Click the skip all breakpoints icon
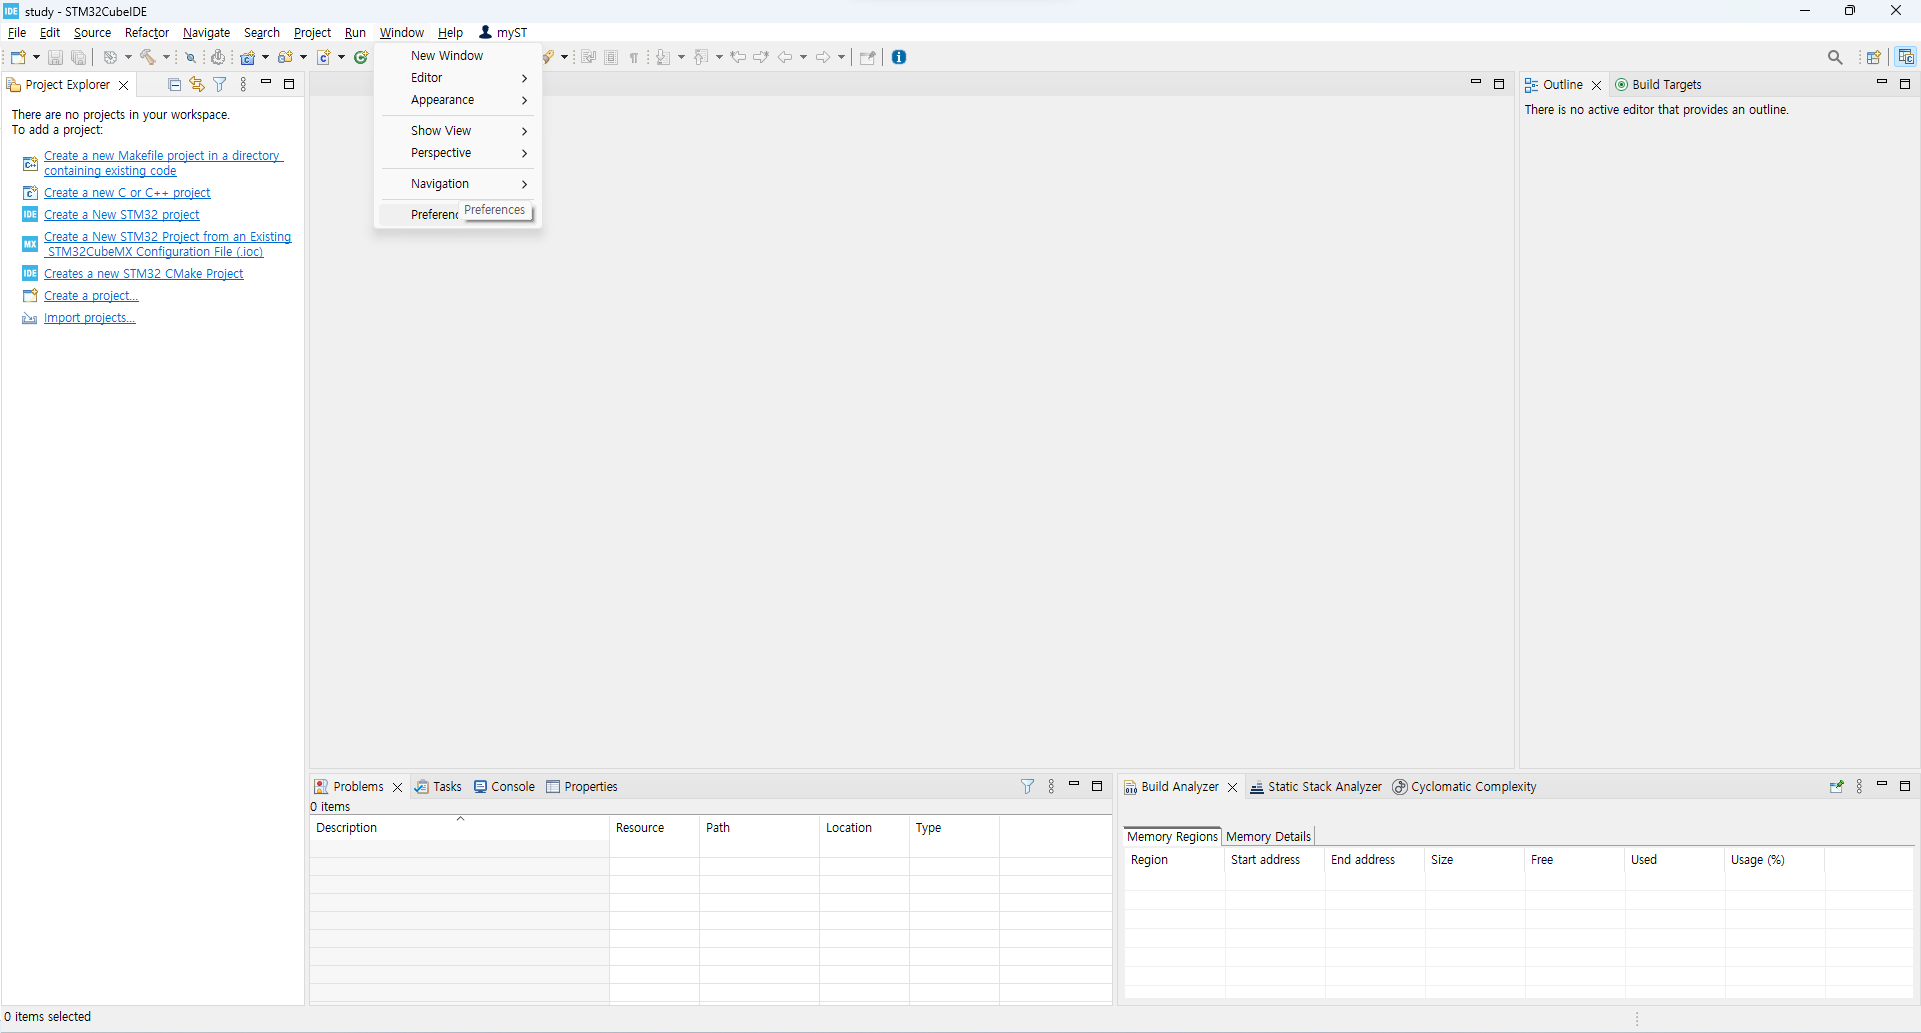The image size is (1921, 1033). point(190,57)
